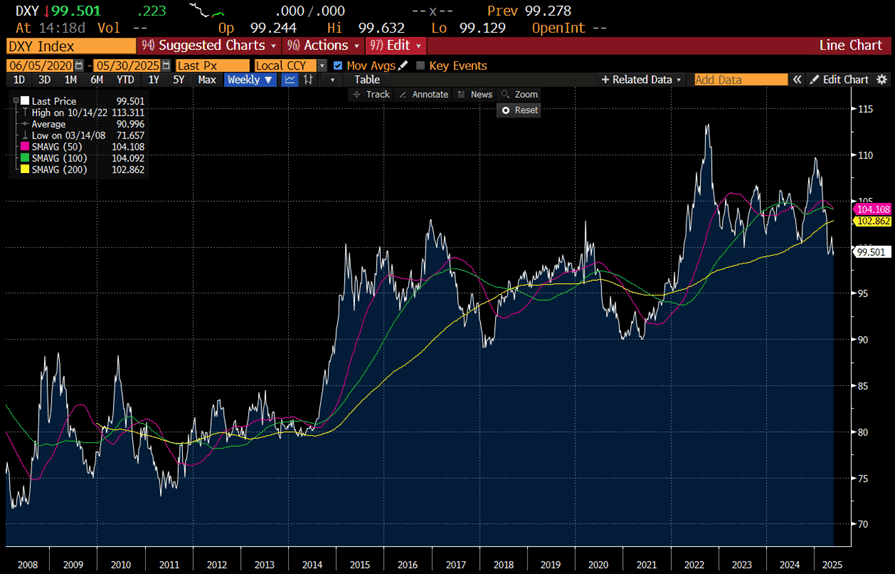Open the Suggested Charts menu
The height and width of the screenshot is (574, 895).
[209, 45]
